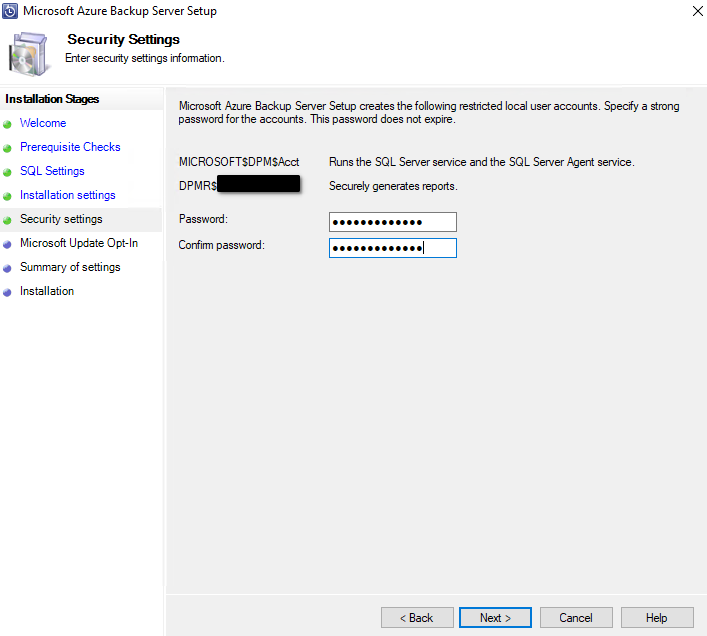Image resolution: width=707 pixels, height=636 pixels.
Task: Open the Prerequisite Checks stage
Action: coord(70,147)
